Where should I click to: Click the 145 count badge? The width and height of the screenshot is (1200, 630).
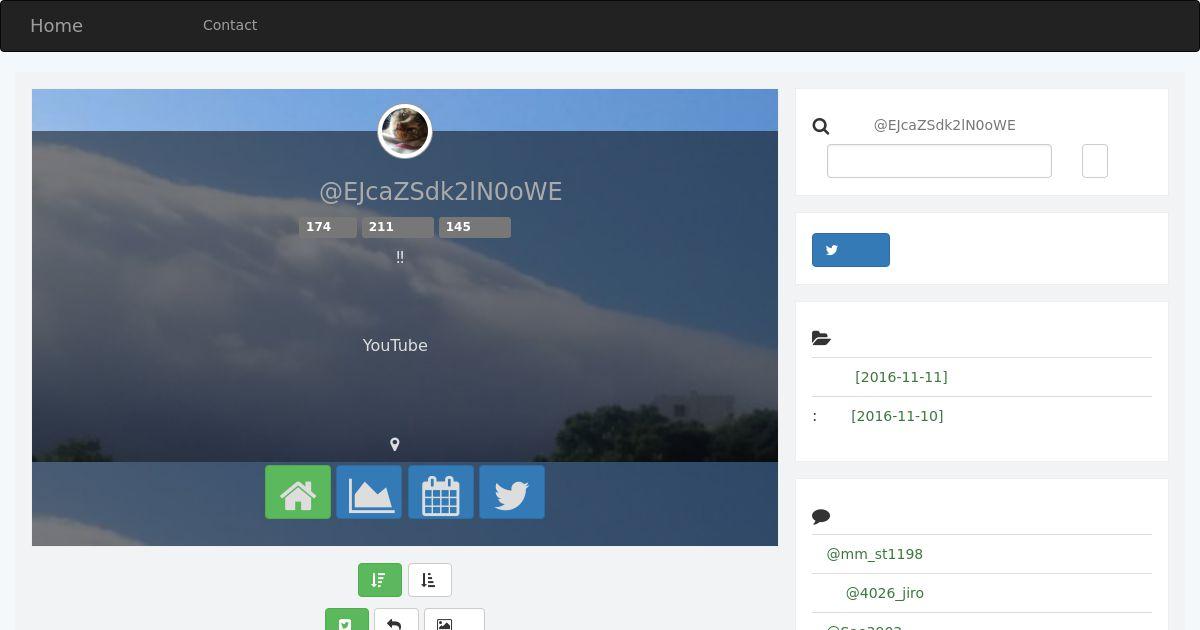pos(475,227)
